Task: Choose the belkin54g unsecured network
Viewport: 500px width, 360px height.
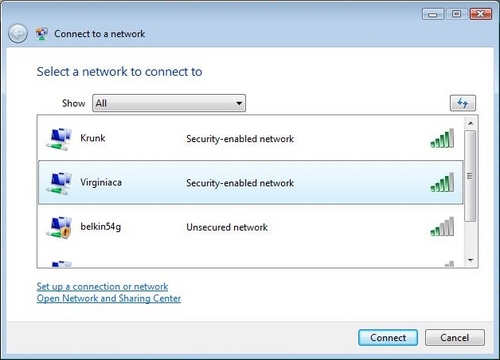Action: click(251, 227)
